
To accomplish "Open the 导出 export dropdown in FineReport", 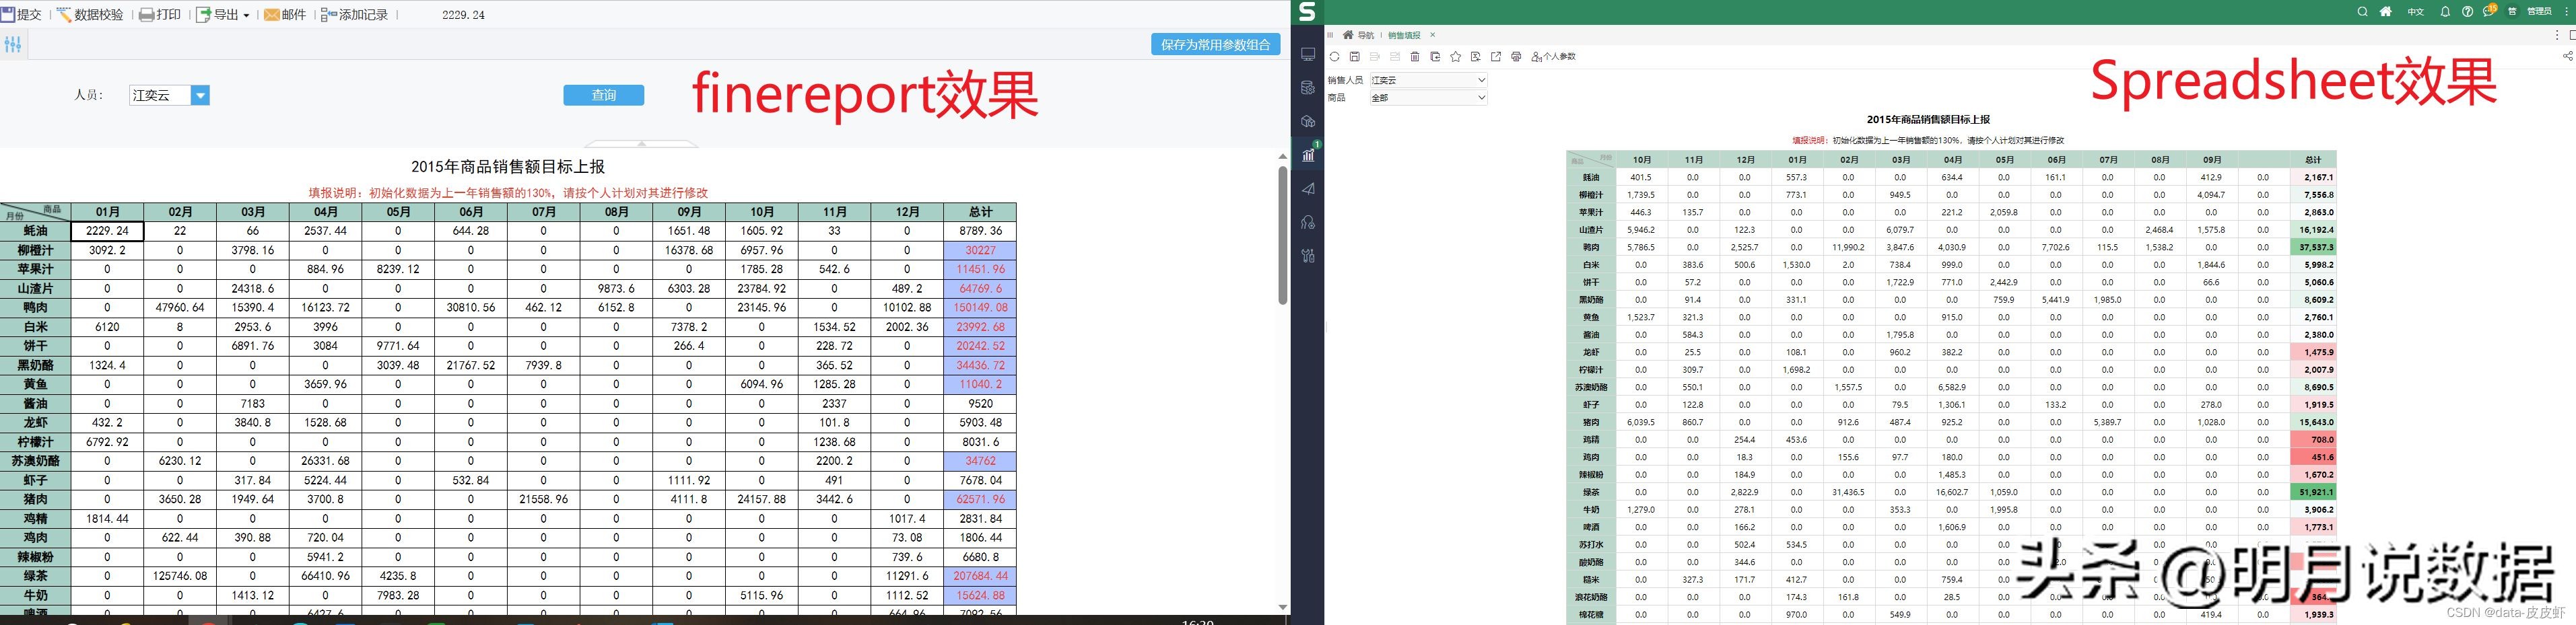I will 222,15.
